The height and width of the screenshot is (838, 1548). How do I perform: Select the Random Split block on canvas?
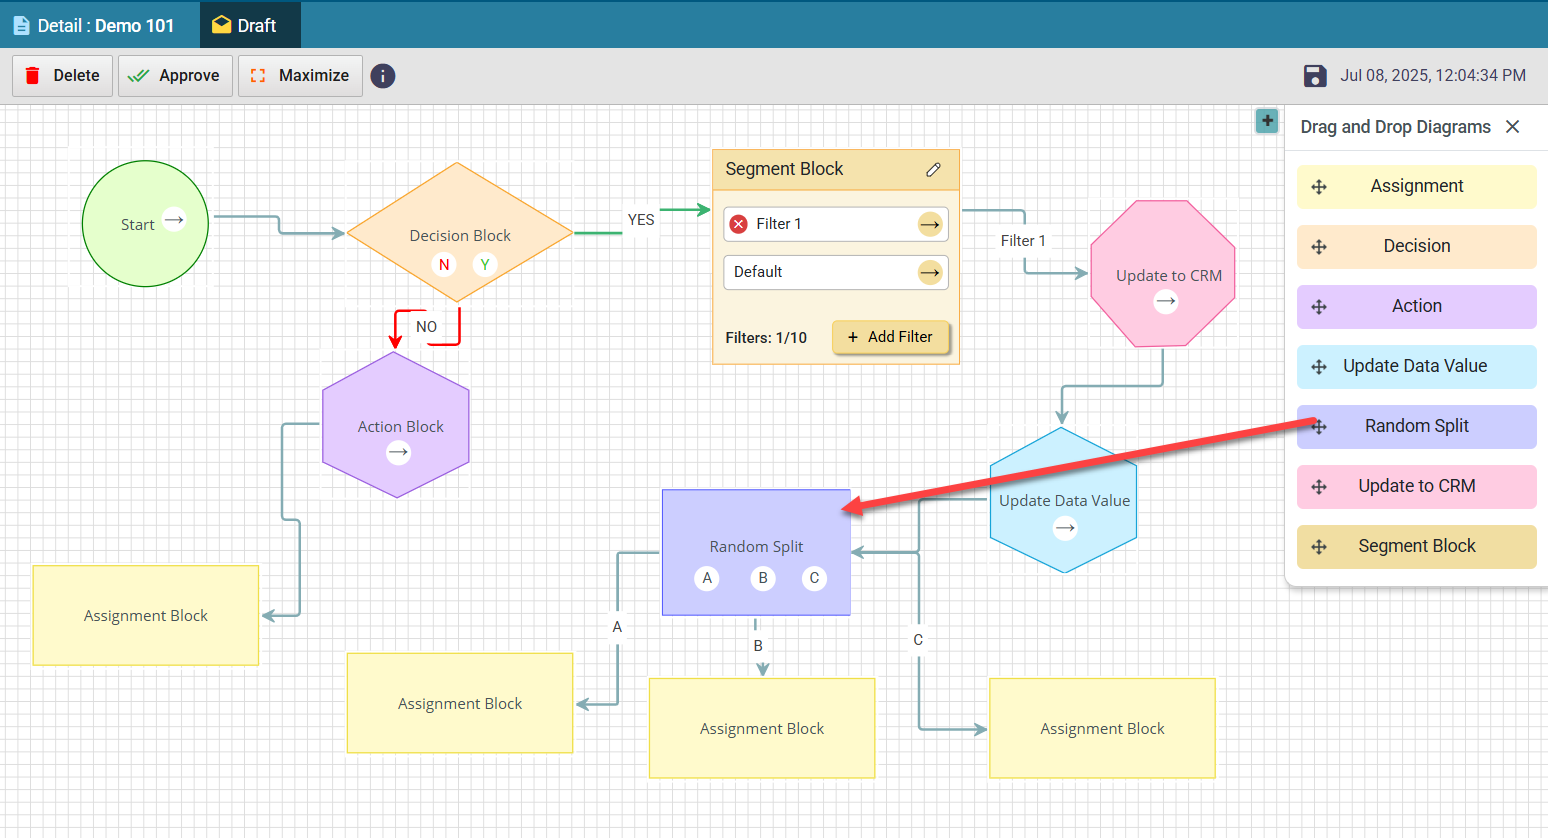756,552
